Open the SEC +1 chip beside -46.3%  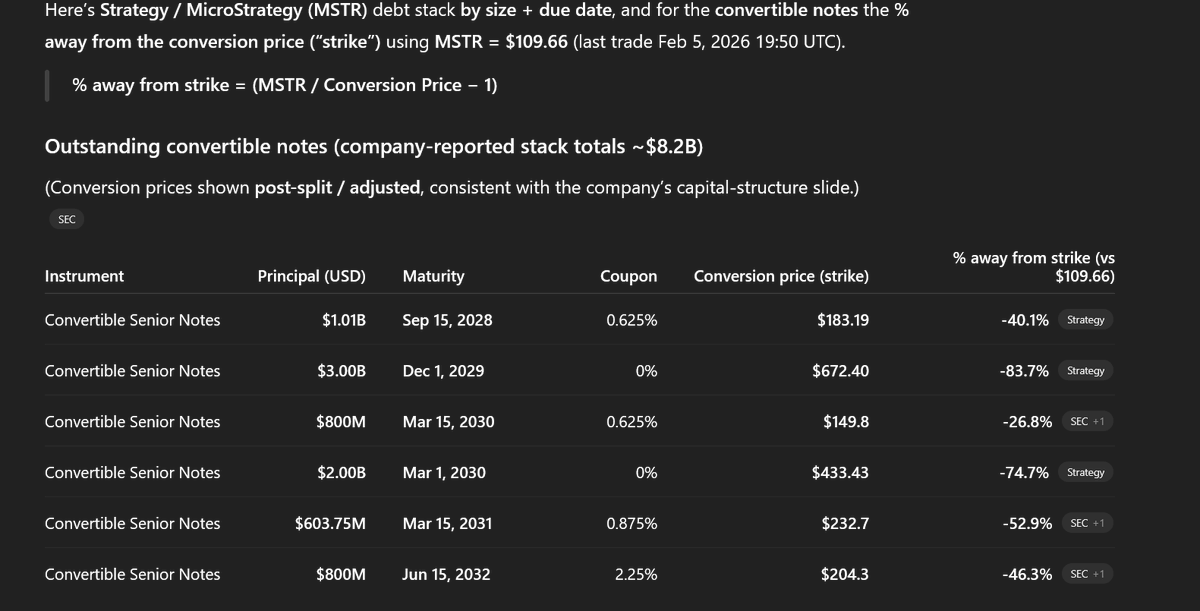point(1087,574)
